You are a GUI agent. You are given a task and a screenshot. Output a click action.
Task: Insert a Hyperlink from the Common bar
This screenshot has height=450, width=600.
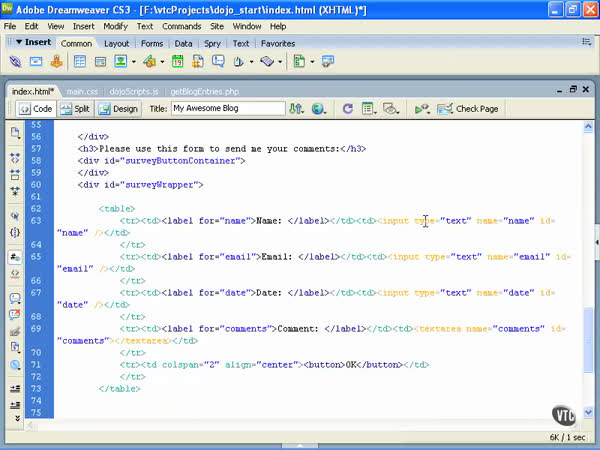coord(15,62)
